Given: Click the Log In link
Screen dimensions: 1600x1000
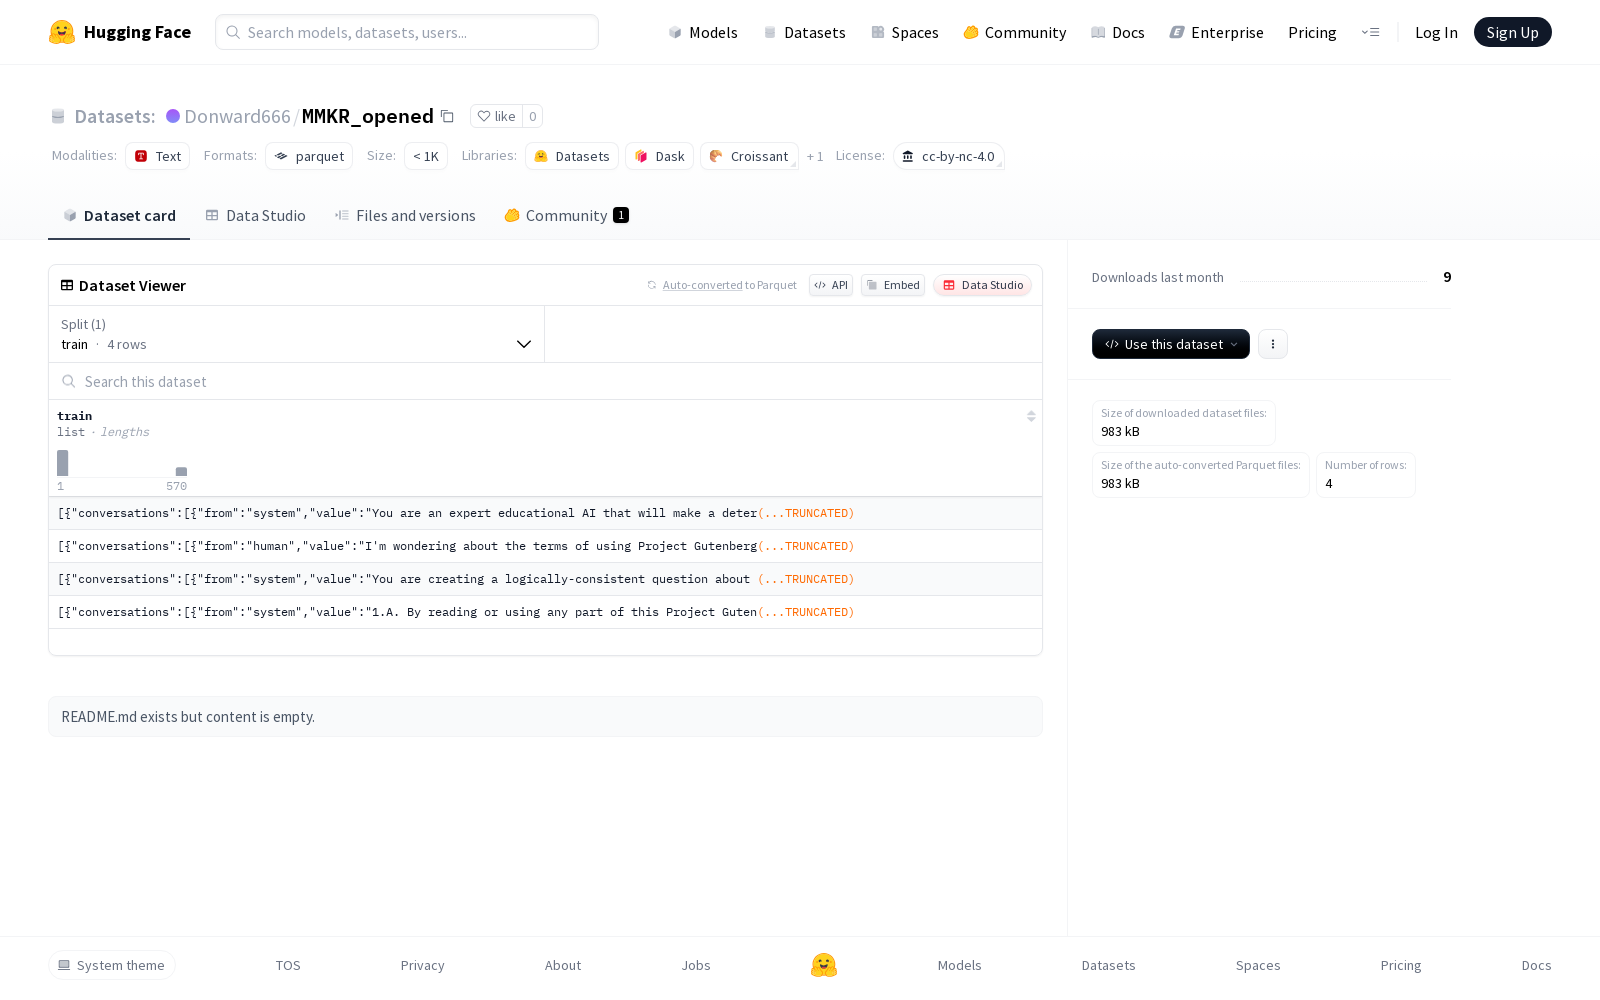Looking at the screenshot, I should [1436, 32].
